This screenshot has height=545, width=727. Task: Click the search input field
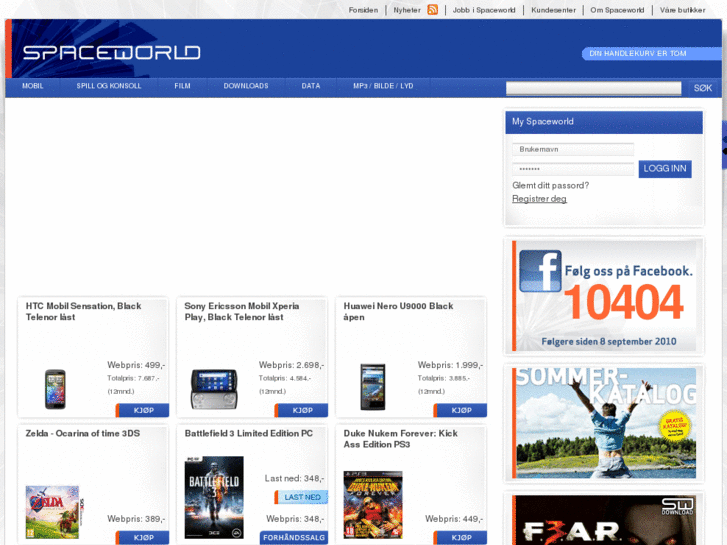click(593, 88)
